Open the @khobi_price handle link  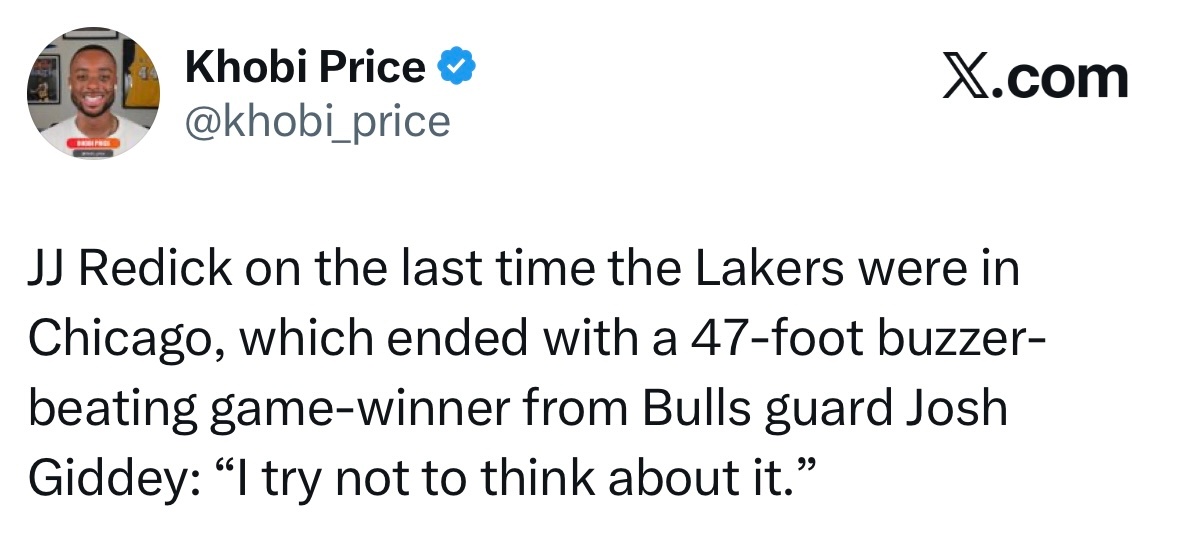click(318, 121)
